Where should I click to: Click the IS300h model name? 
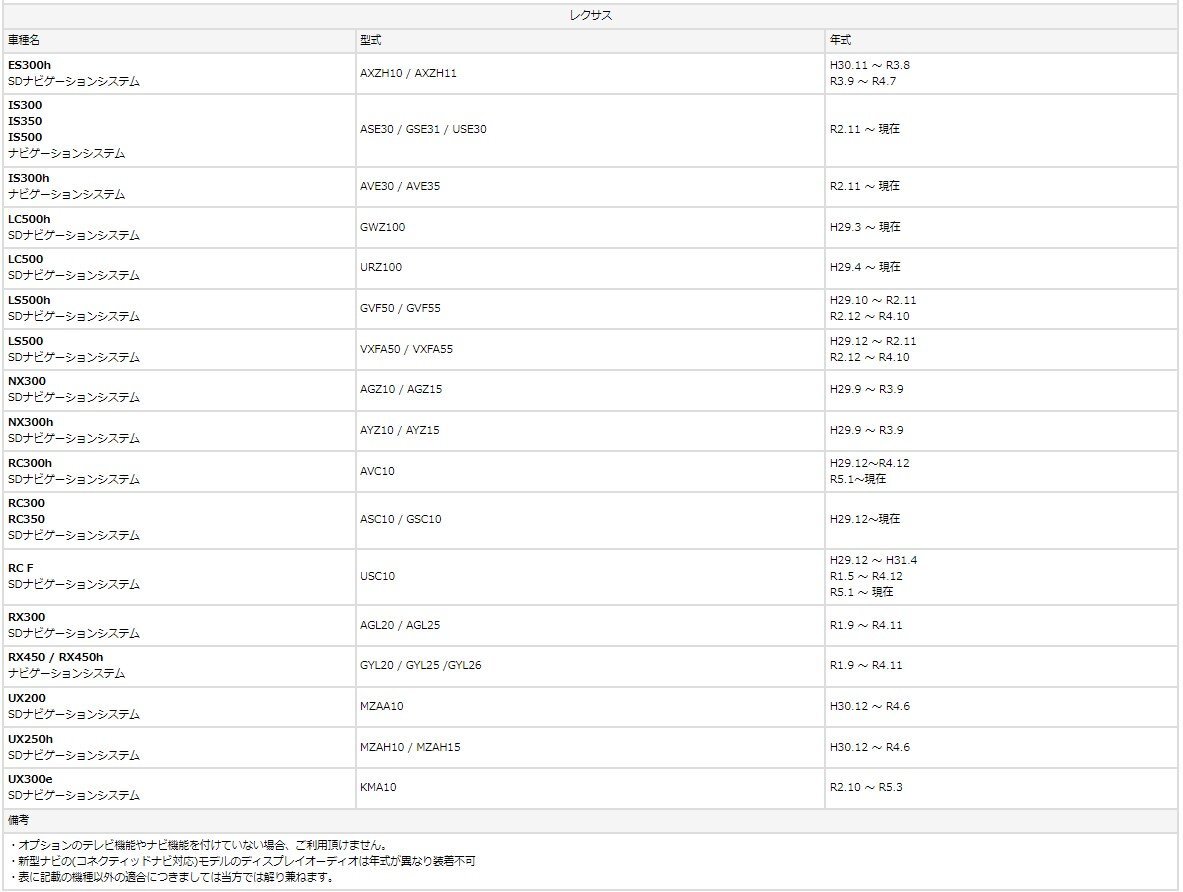pos(29,179)
